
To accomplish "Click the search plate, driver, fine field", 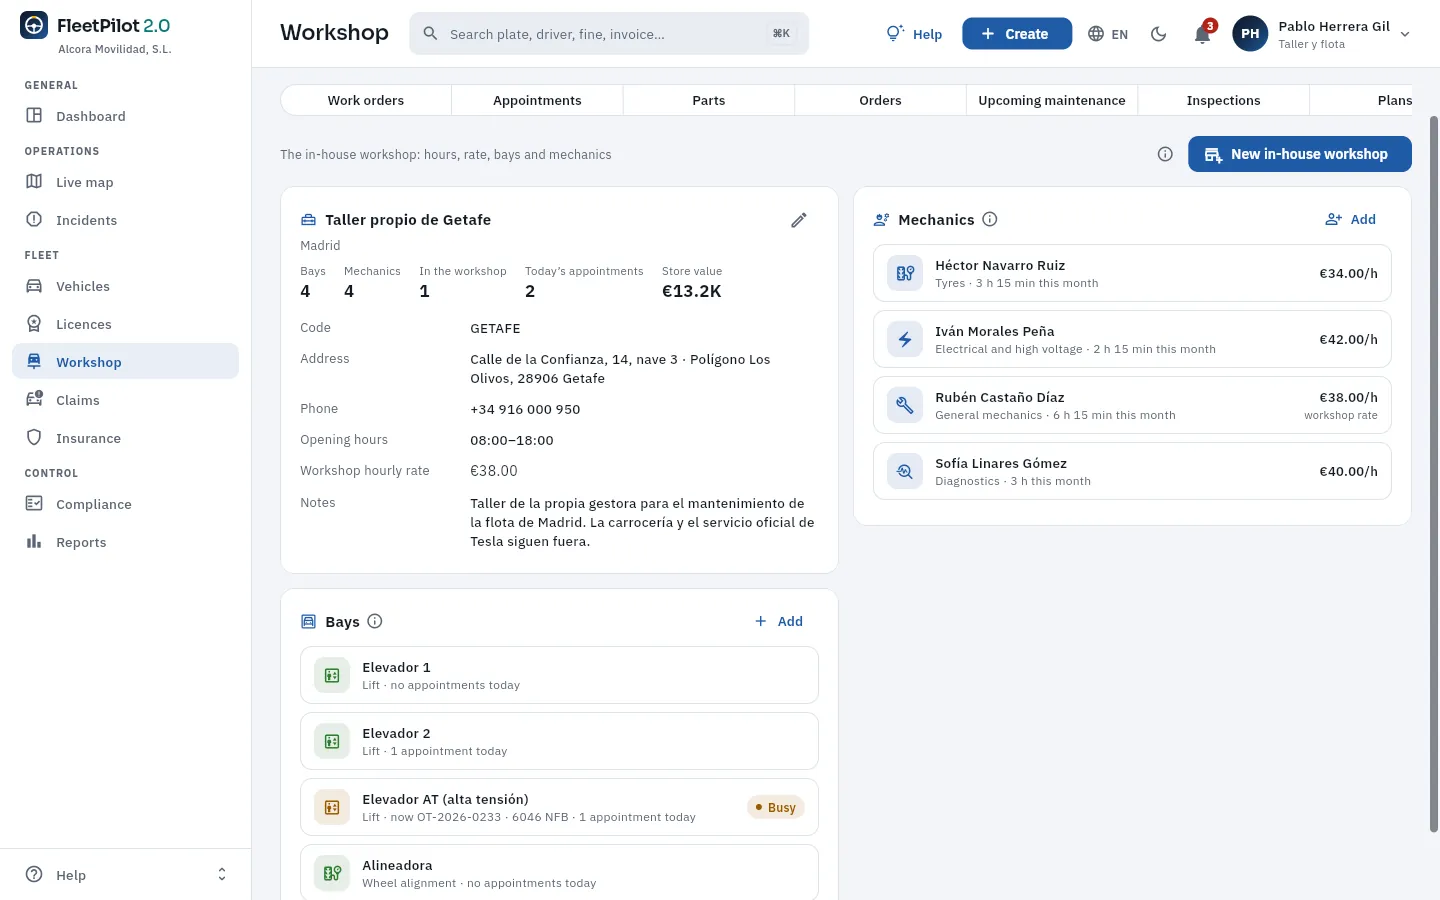I will pyautogui.click(x=609, y=34).
